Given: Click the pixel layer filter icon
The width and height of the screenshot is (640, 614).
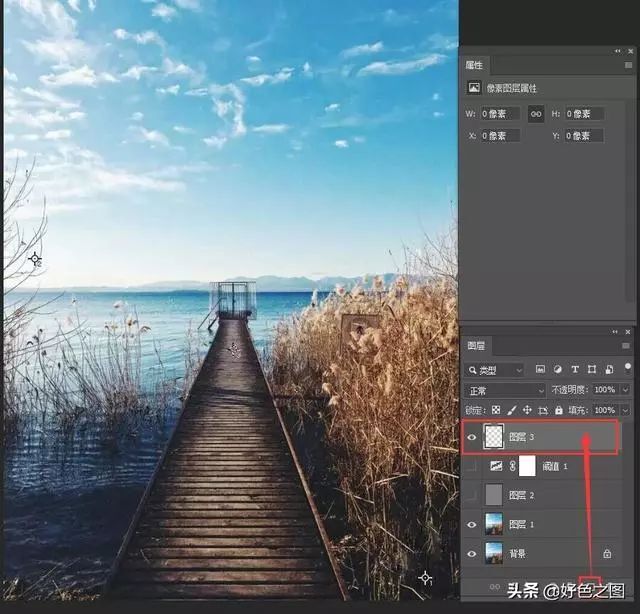Looking at the screenshot, I should click(541, 370).
